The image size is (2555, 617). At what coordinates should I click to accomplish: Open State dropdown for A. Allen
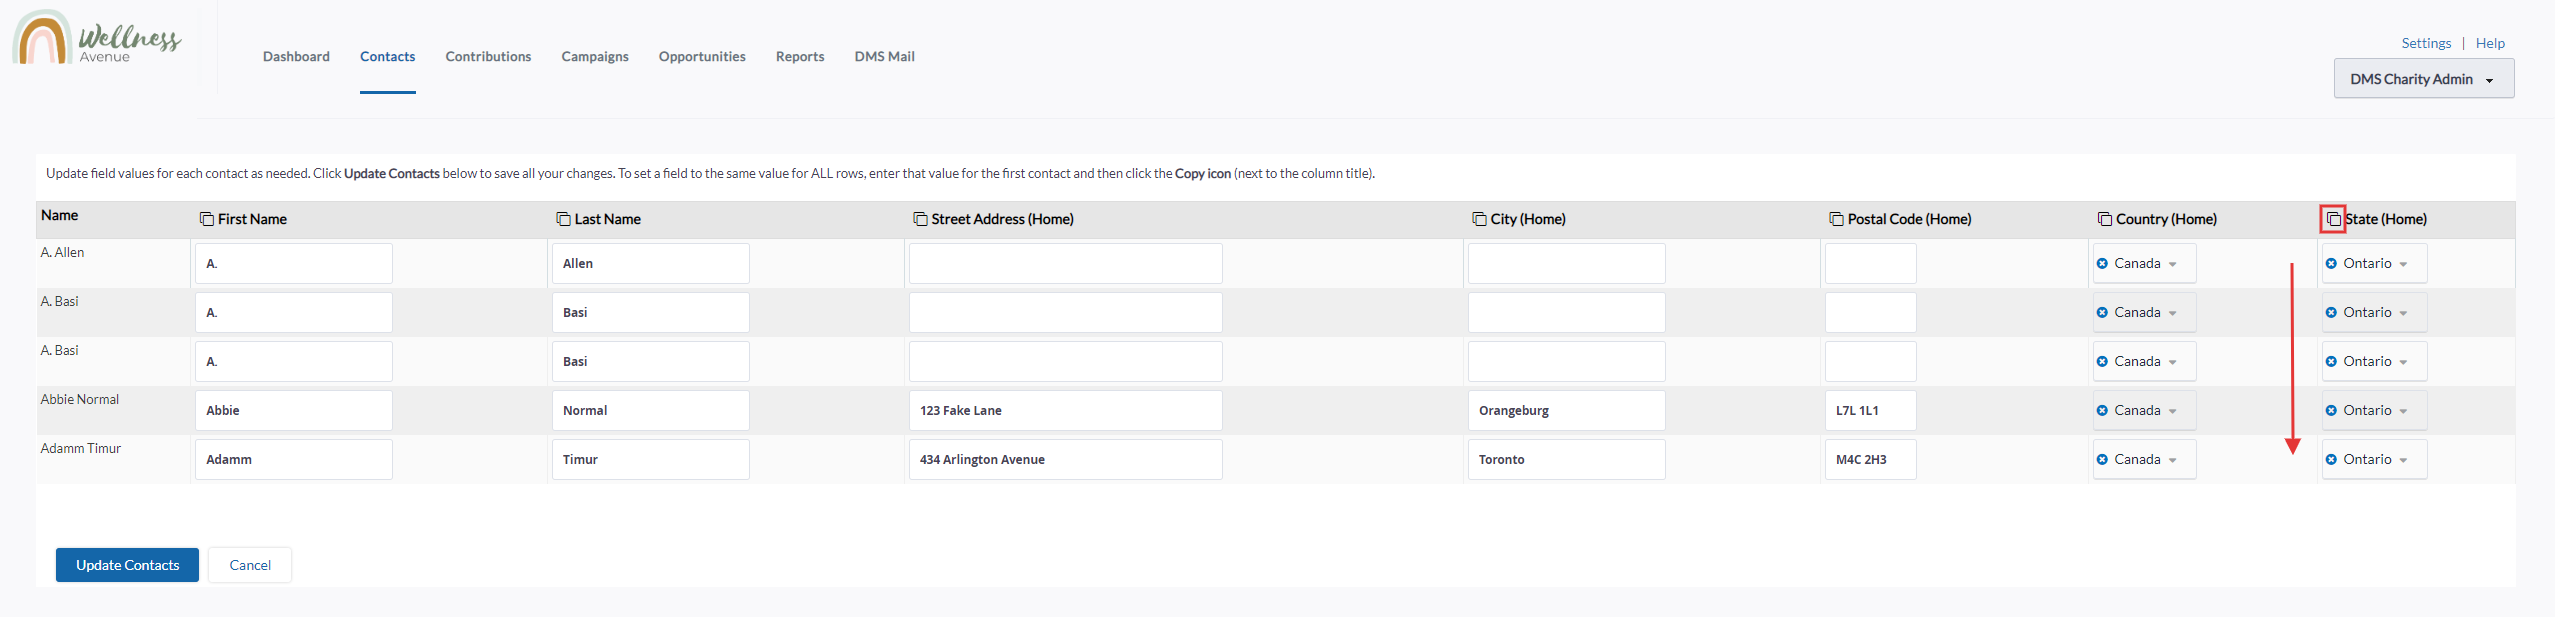(2402, 264)
